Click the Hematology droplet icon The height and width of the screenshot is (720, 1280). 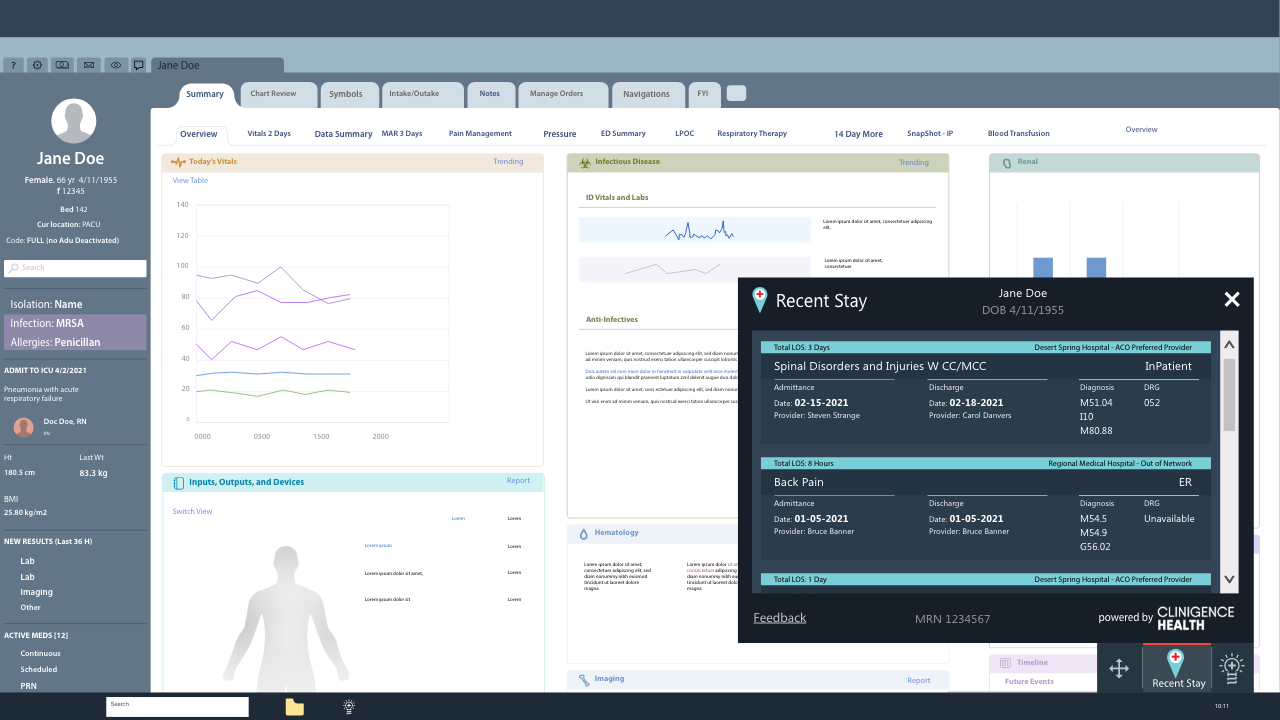point(584,534)
